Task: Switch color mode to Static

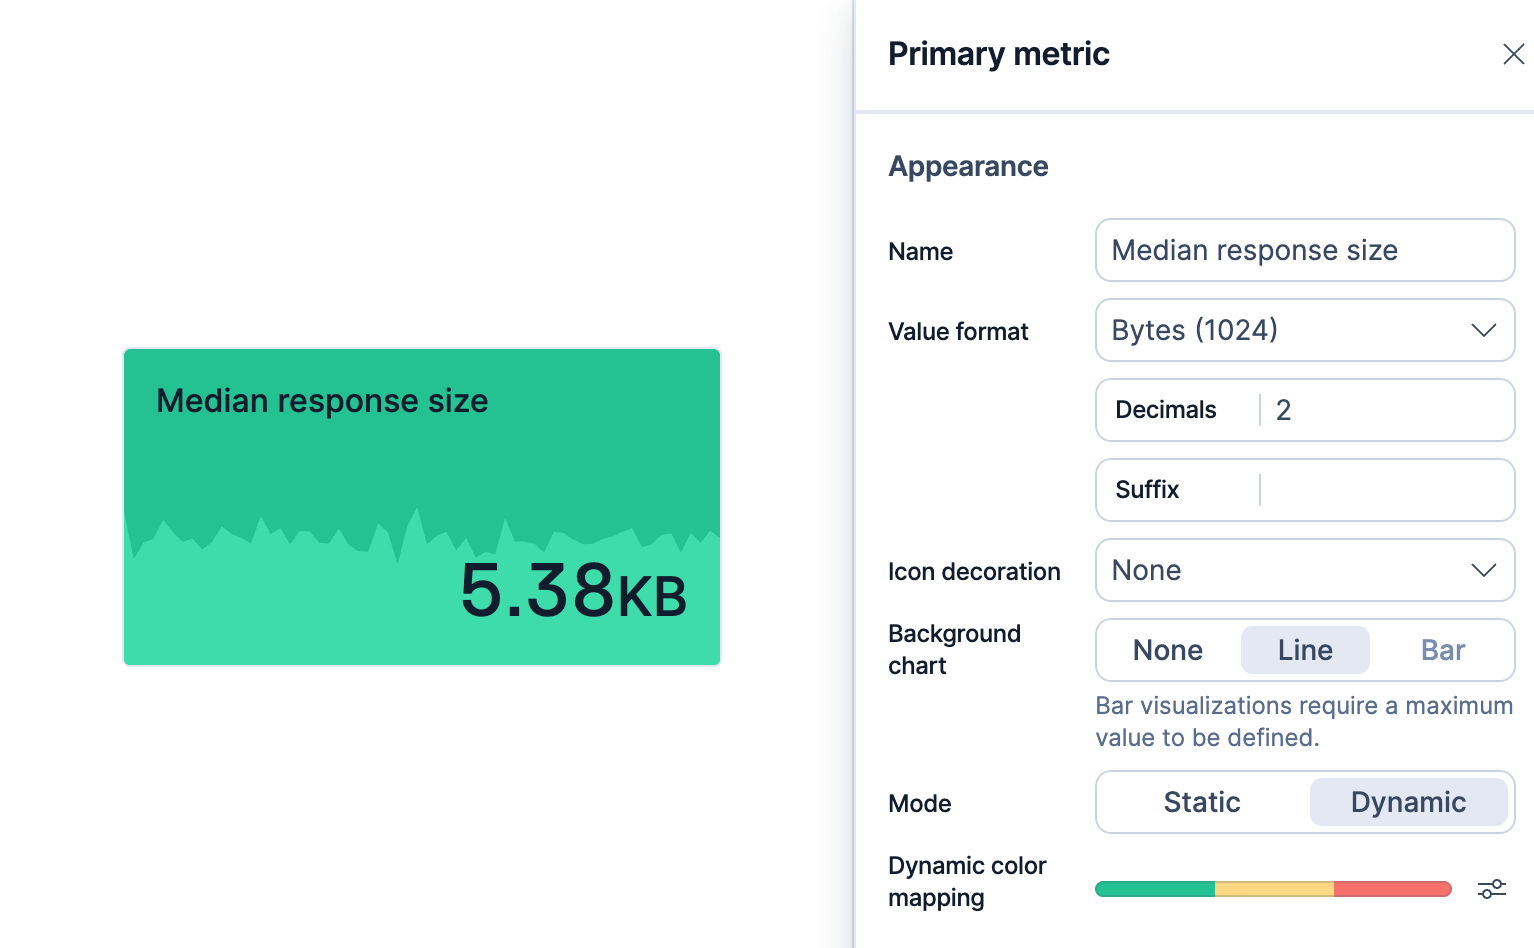Action: point(1202,802)
